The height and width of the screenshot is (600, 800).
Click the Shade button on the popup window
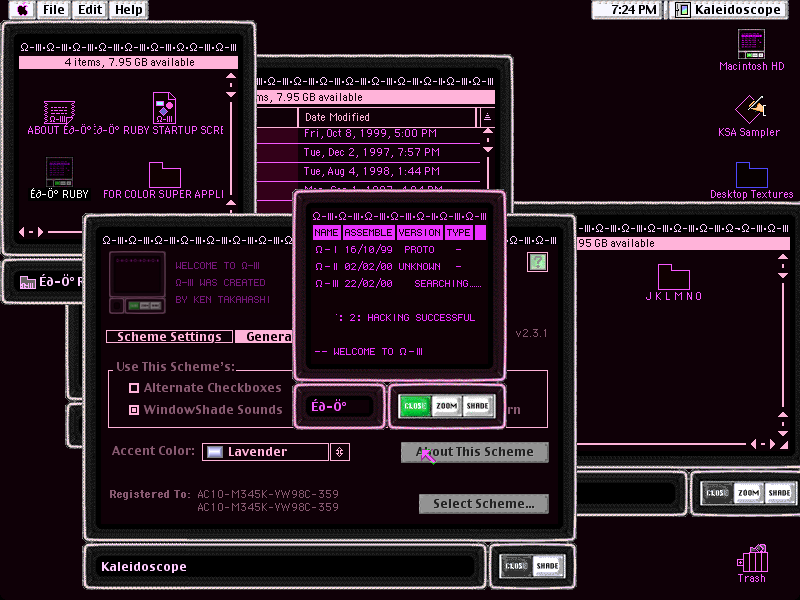click(x=478, y=406)
